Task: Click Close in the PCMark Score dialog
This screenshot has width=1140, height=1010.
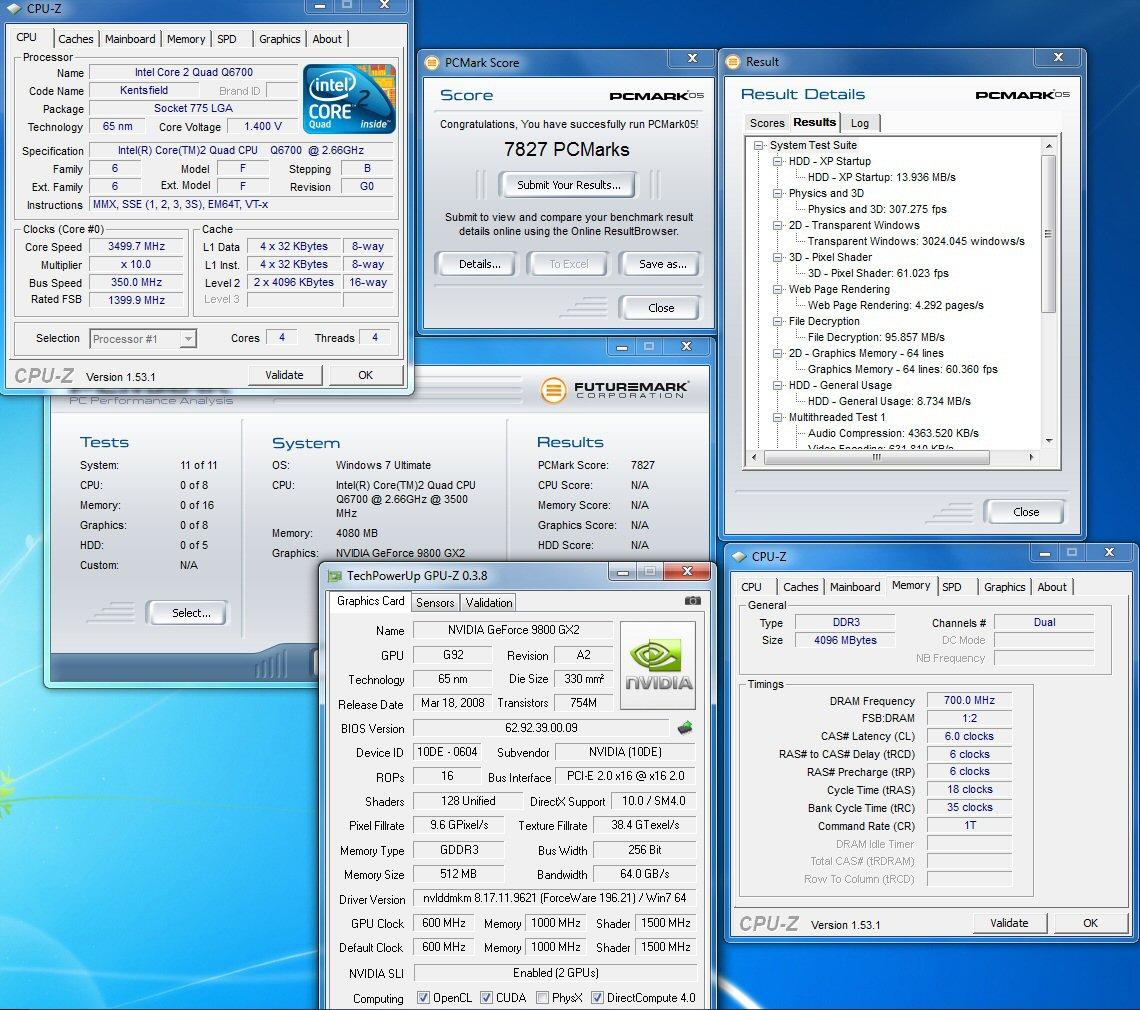Action: (x=661, y=308)
